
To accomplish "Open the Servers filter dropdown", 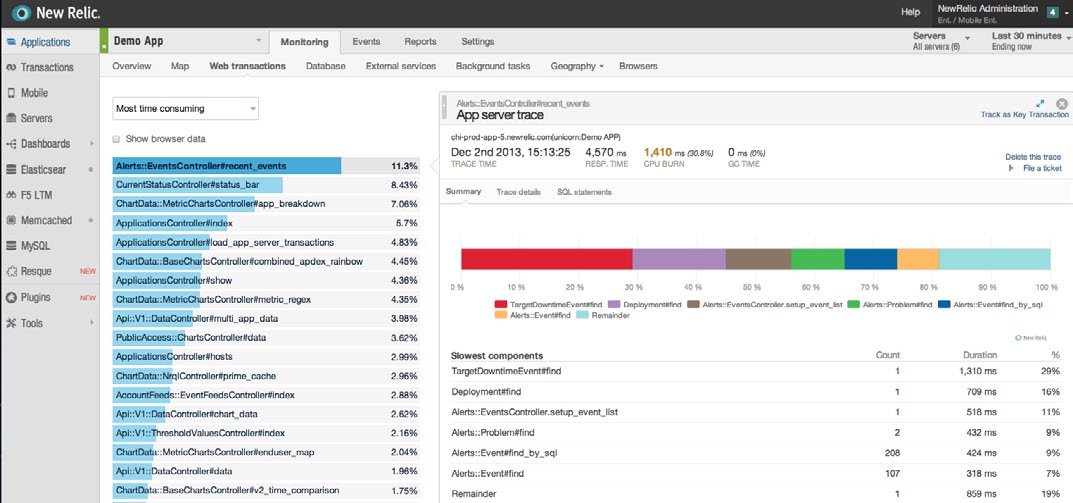I will click(x=942, y=41).
